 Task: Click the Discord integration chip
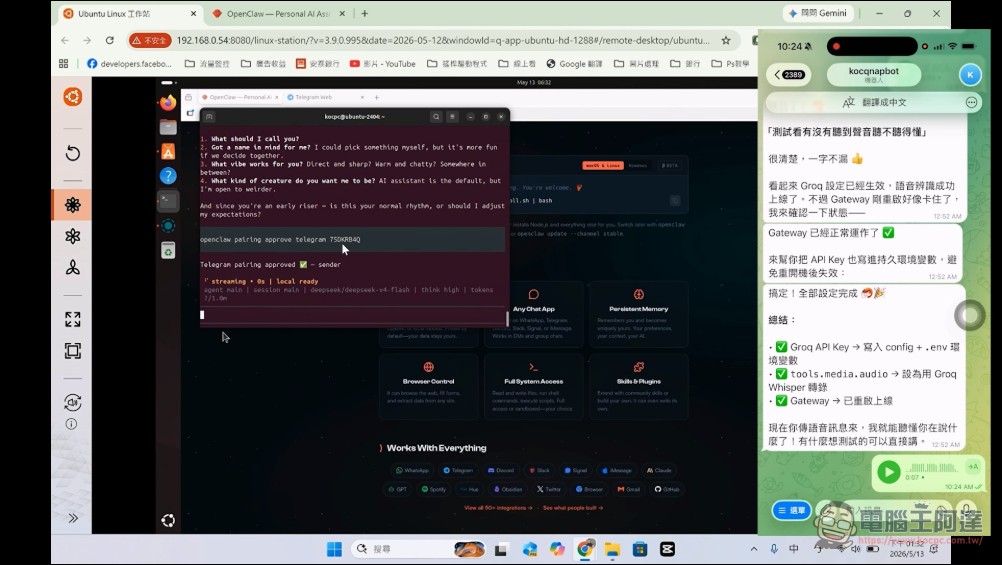pos(501,470)
